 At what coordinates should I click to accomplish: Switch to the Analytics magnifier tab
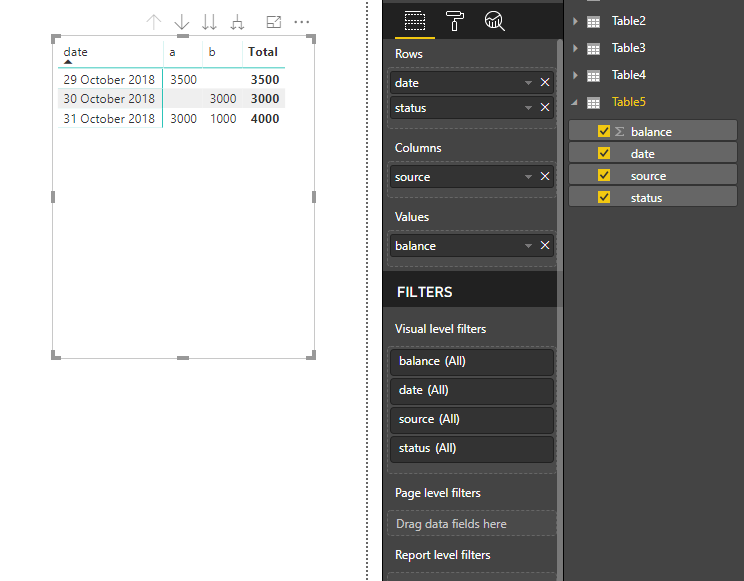tap(494, 21)
